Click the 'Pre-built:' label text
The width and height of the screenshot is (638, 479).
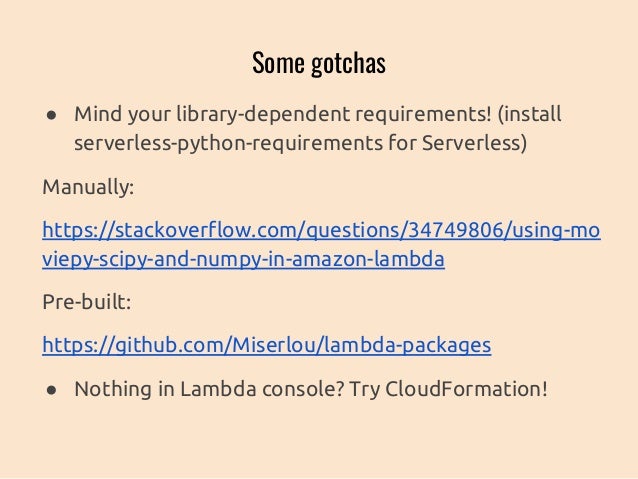click(x=87, y=302)
